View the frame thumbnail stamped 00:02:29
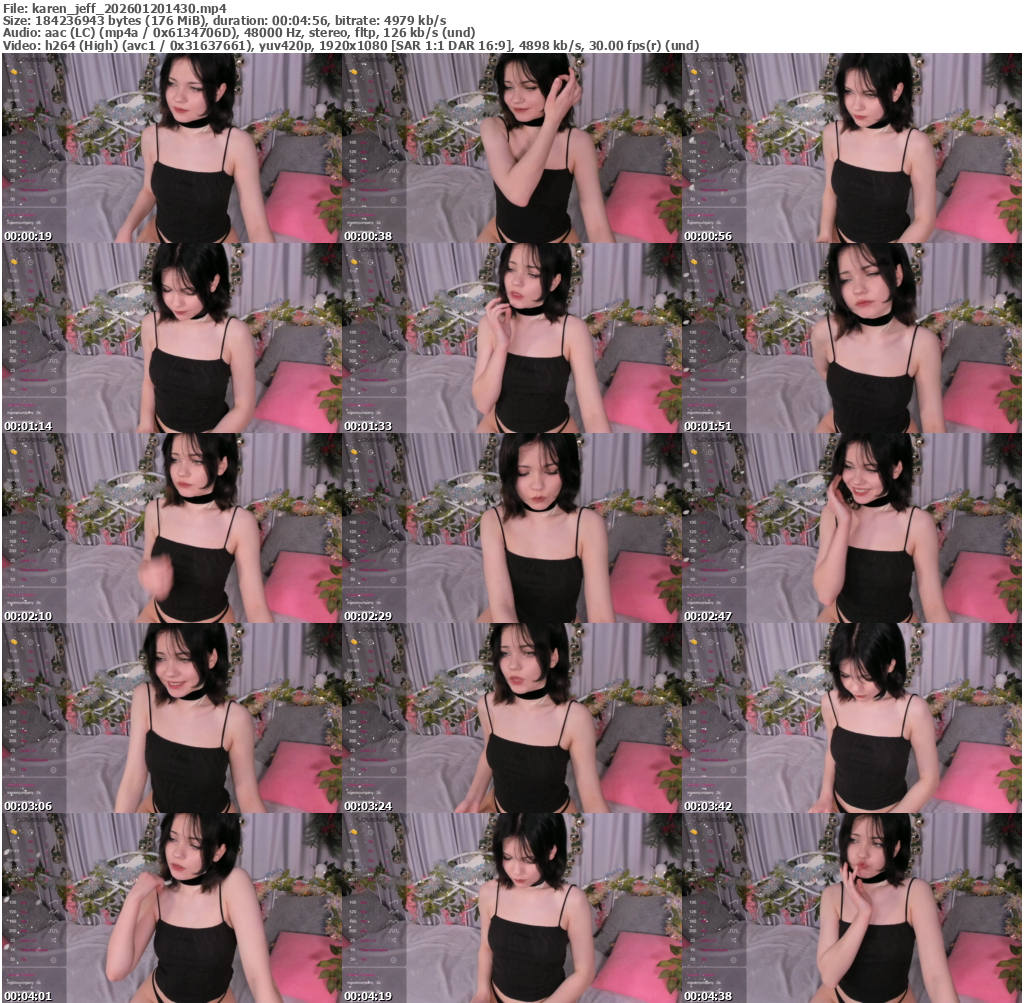The image size is (1024, 1003). point(511,528)
